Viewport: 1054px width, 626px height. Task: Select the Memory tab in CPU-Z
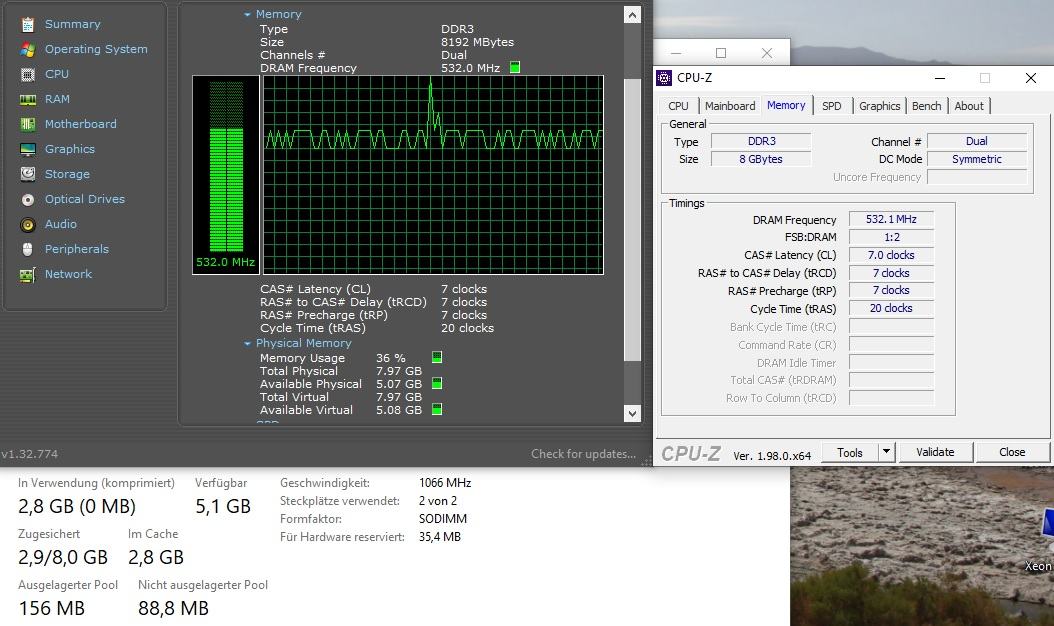(786, 106)
